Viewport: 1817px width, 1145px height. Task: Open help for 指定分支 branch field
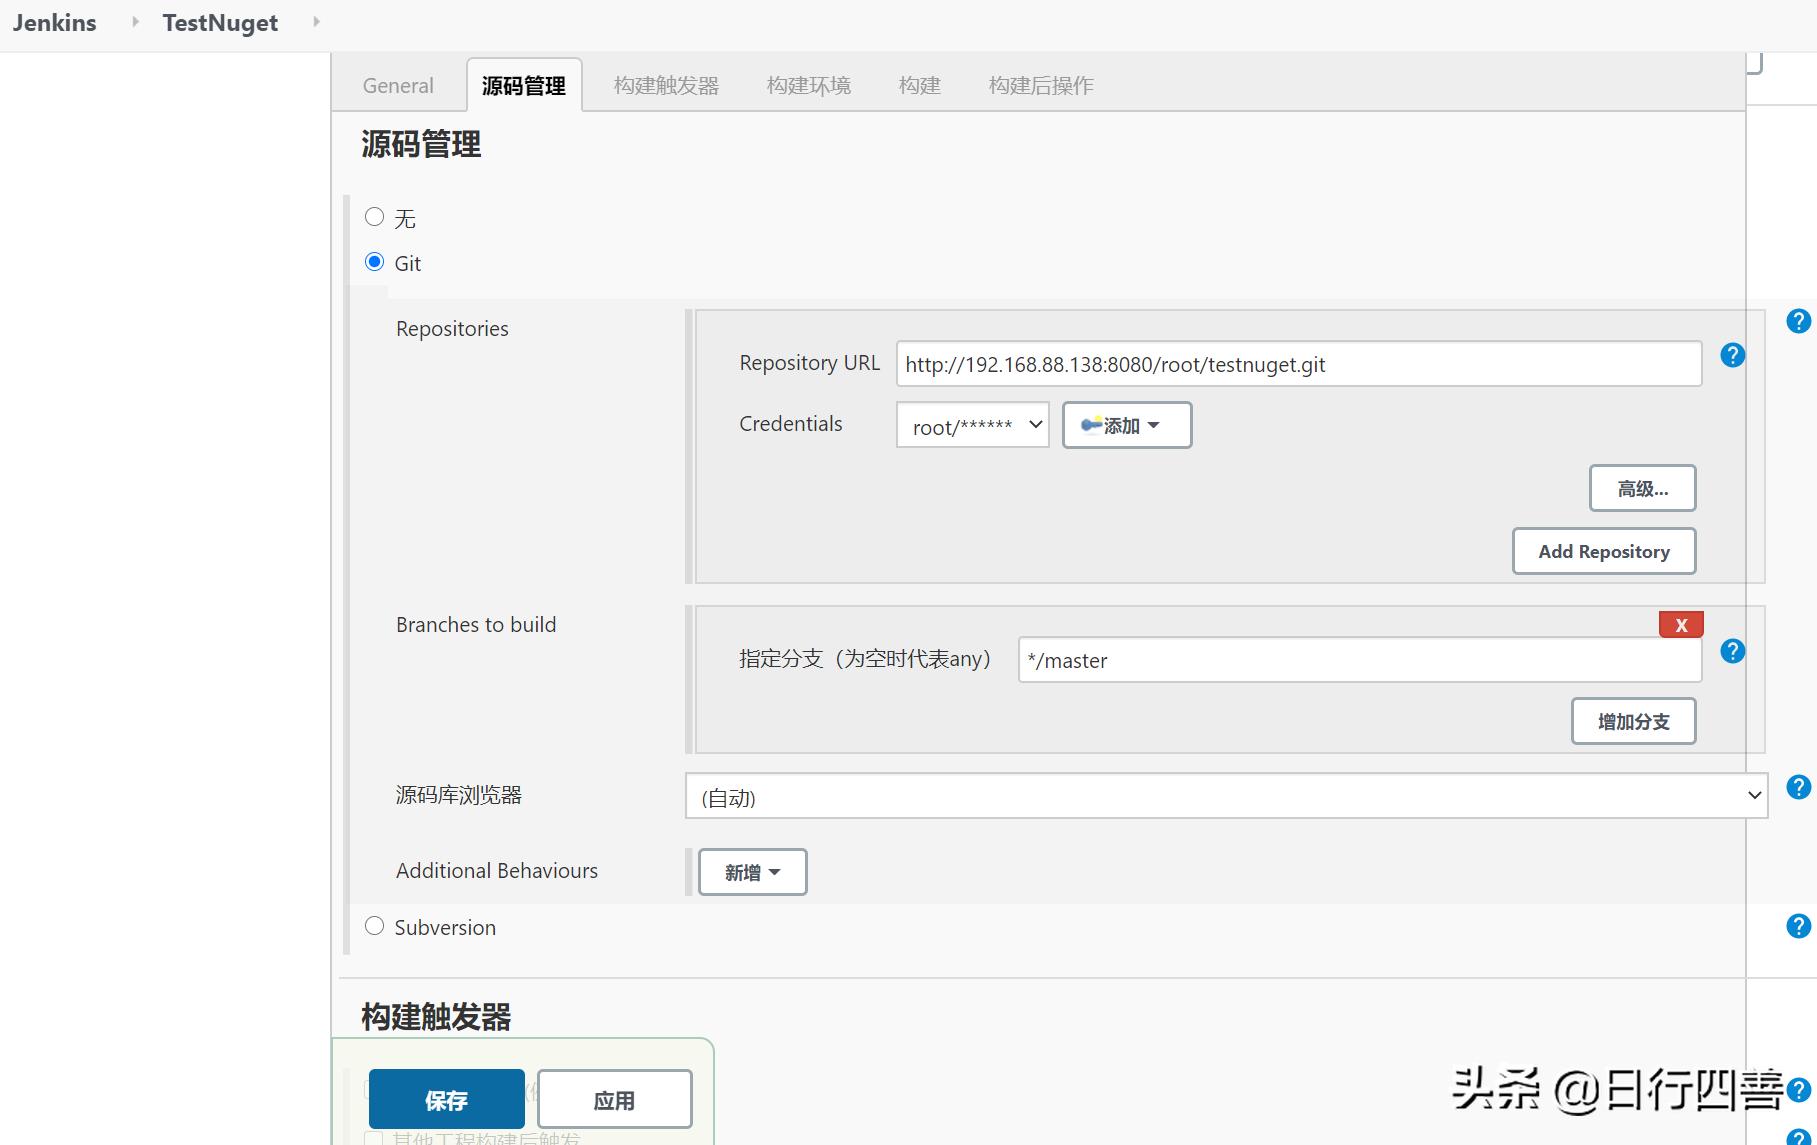tap(1733, 651)
